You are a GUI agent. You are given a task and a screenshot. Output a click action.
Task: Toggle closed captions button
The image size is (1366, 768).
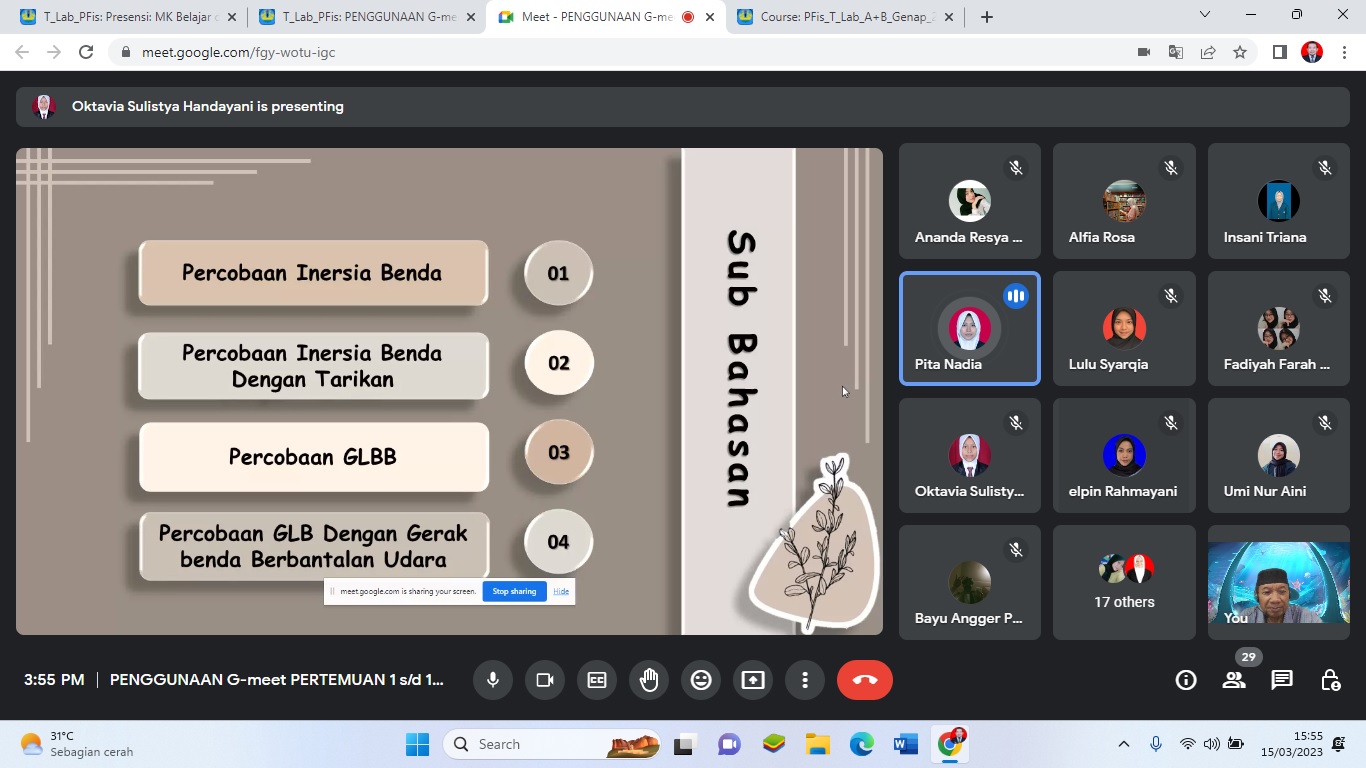click(x=597, y=680)
